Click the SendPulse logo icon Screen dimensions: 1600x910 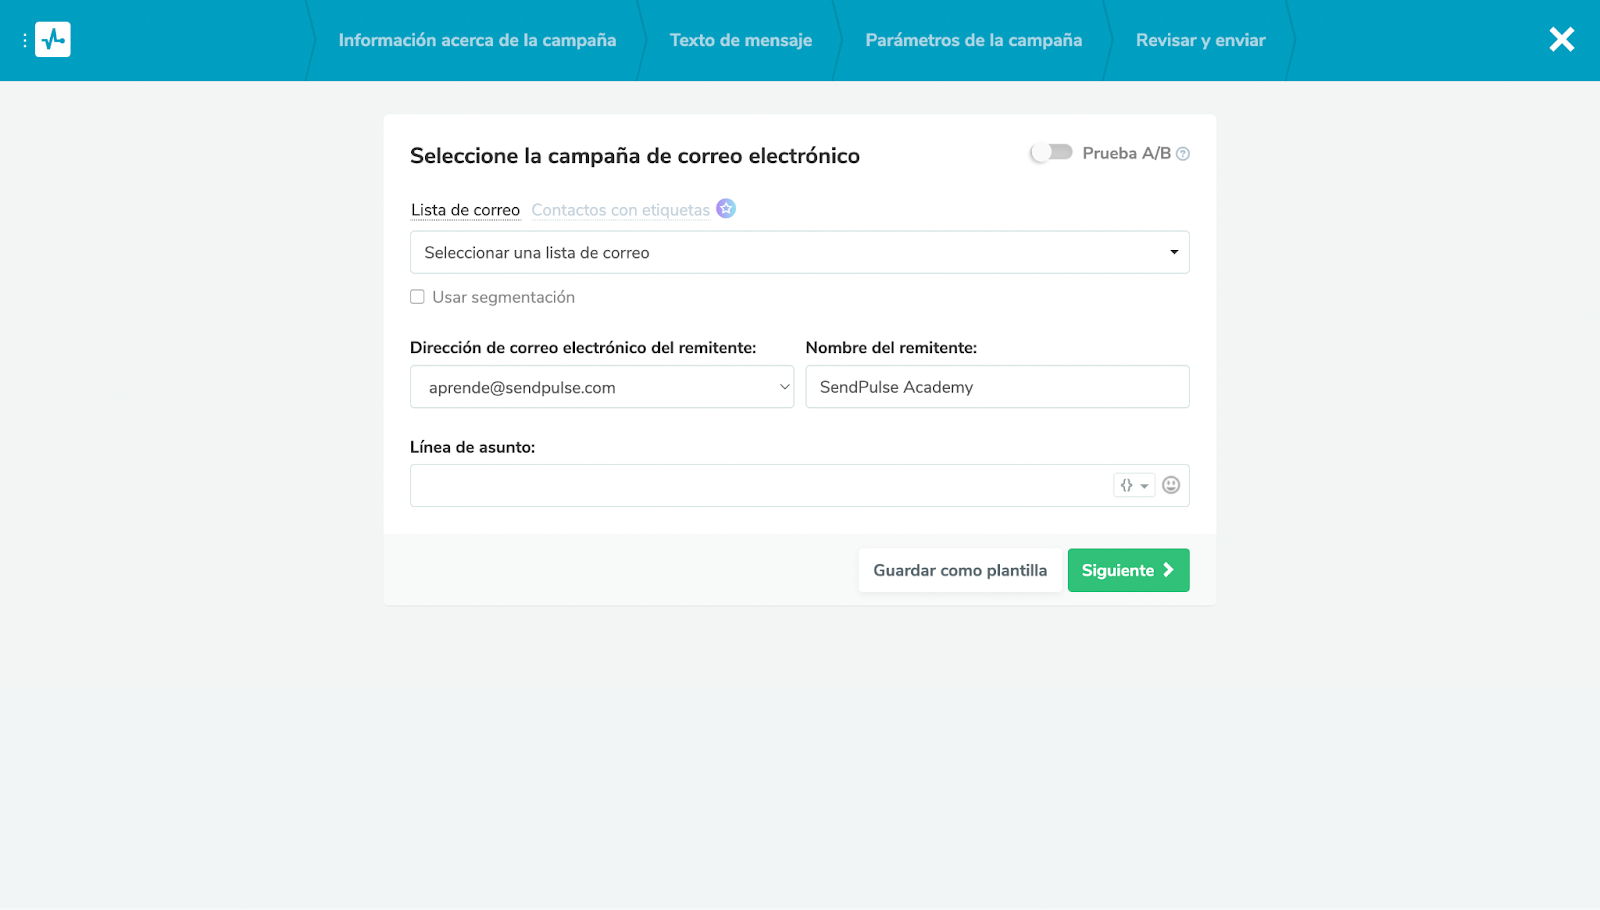tap(53, 40)
